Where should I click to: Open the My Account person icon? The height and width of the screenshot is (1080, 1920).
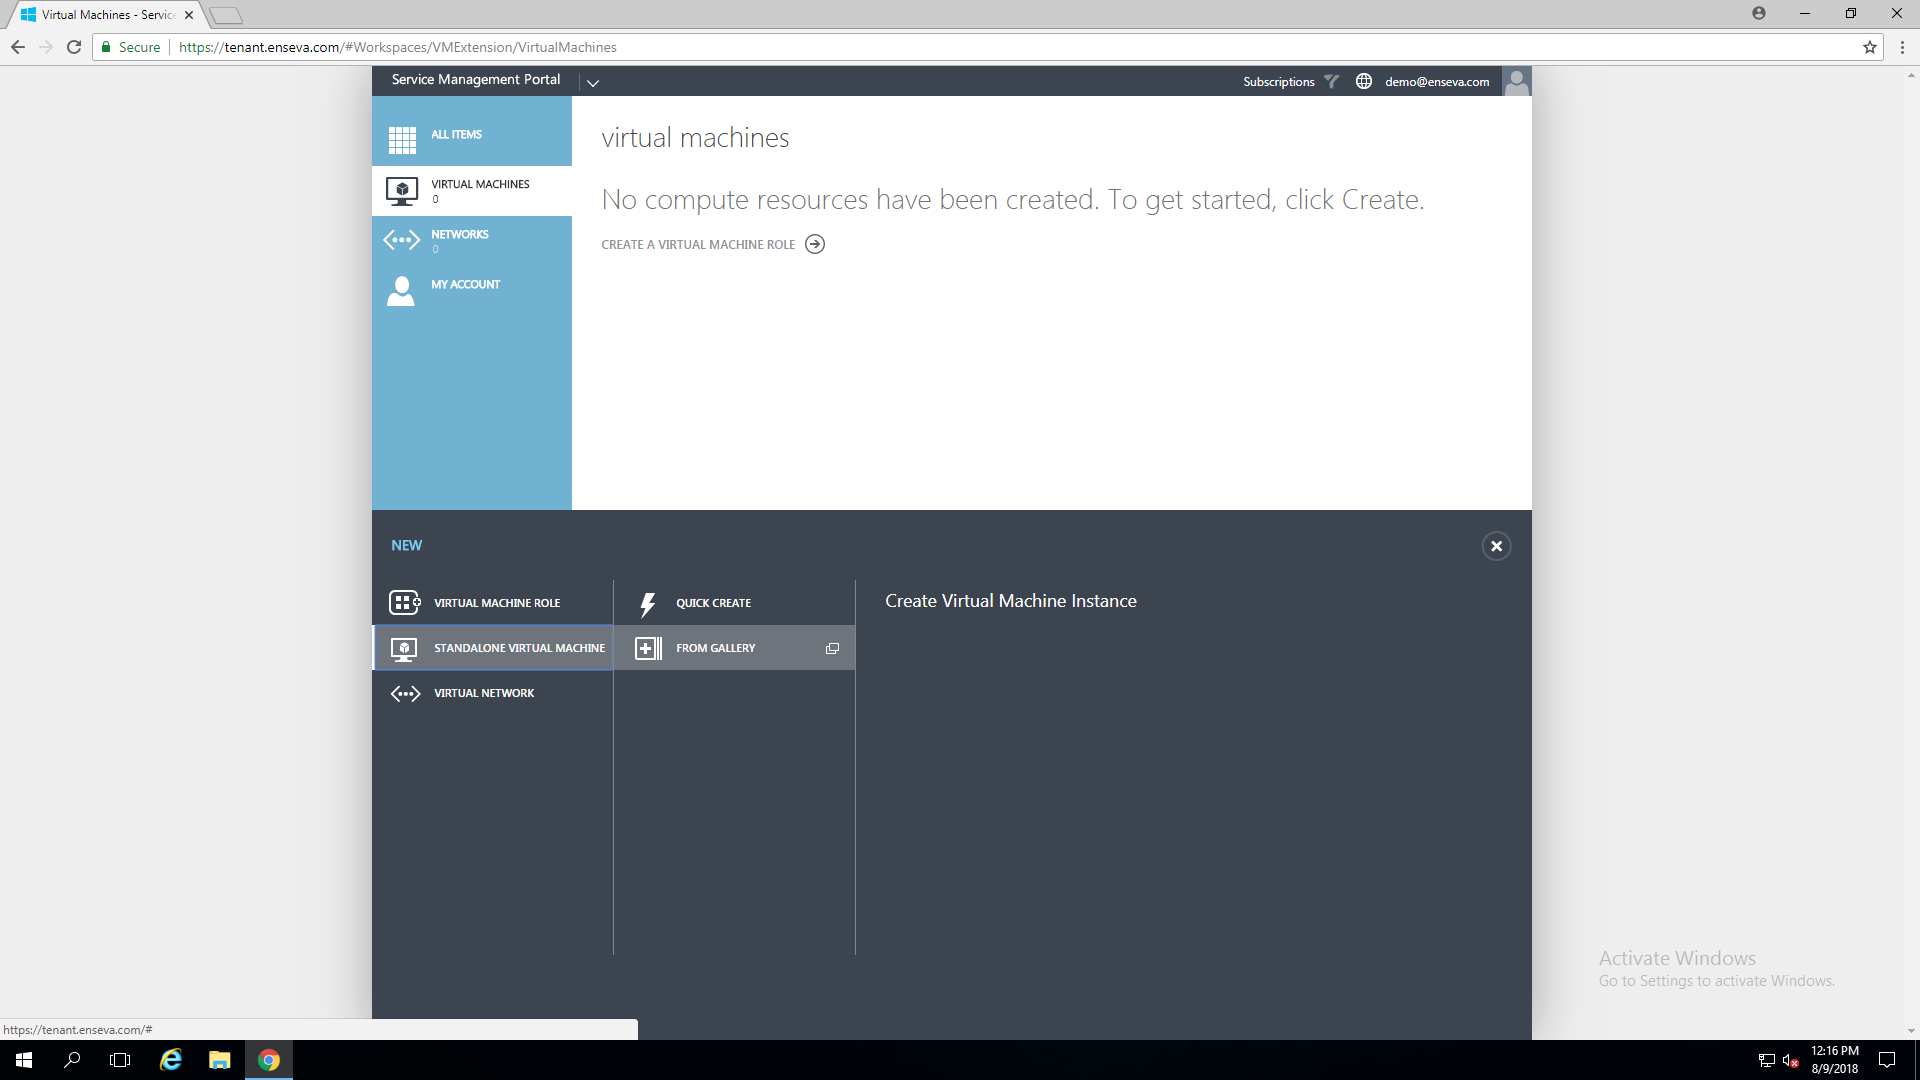point(401,291)
